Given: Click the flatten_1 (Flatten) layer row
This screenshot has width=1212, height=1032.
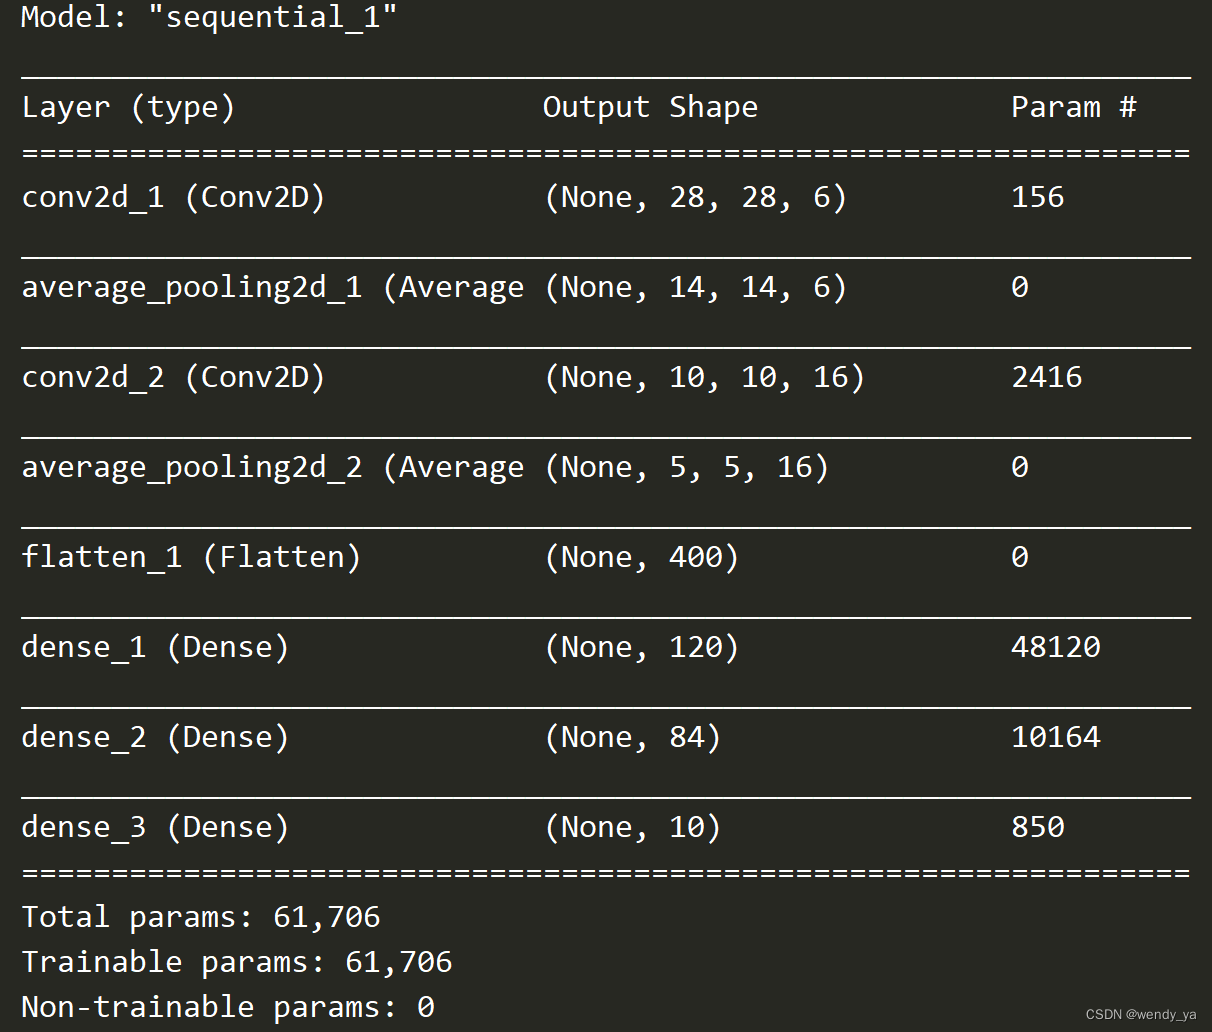Looking at the screenshot, I should (x=191, y=558).
